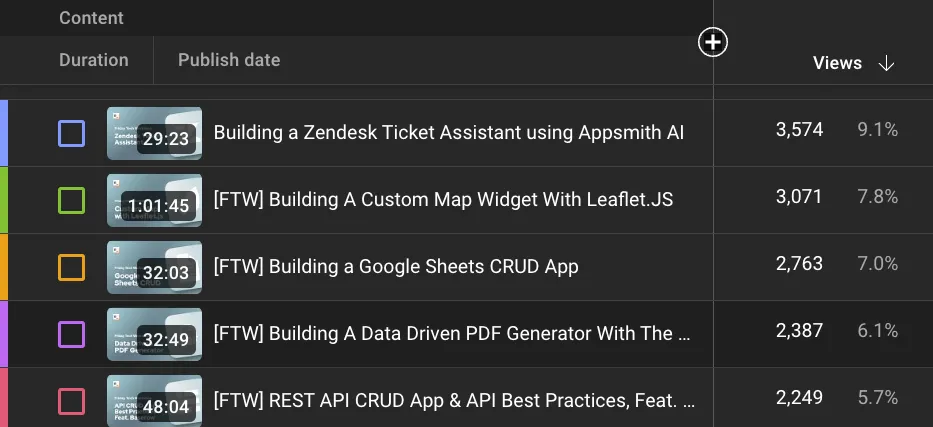933x427 pixels.
Task: Tick the checkbox for Zendesk Ticket Assistant video
Action: [x=71, y=133]
